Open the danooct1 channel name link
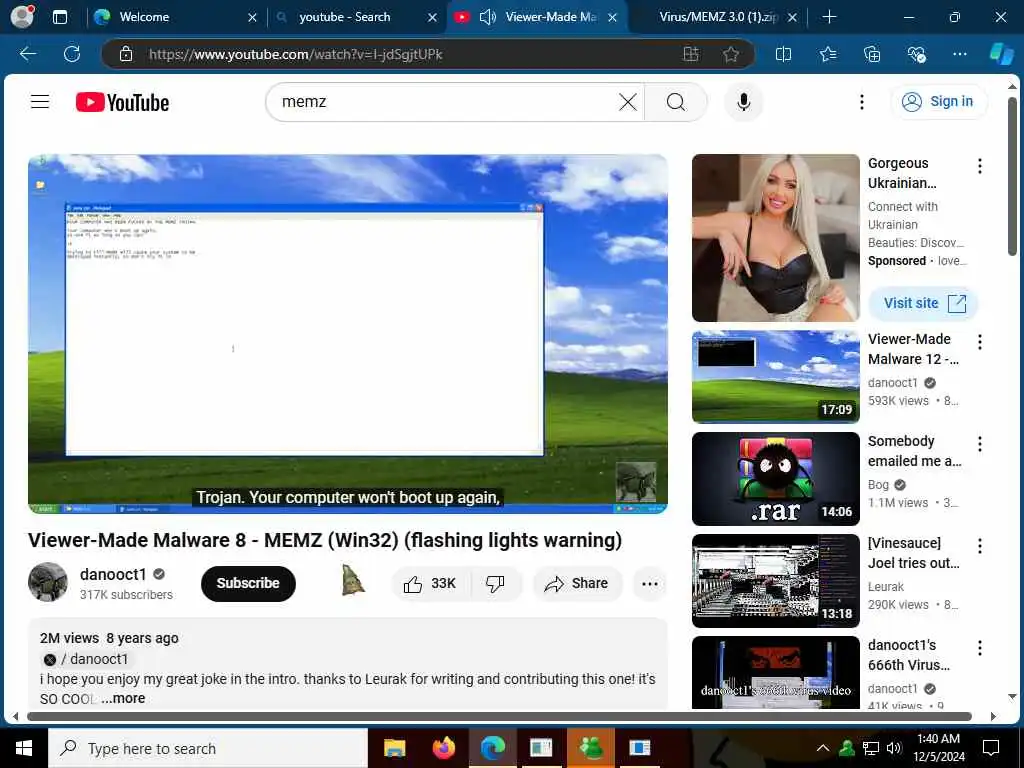The width and height of the screenshot is (1024, 768). (113, 574)
